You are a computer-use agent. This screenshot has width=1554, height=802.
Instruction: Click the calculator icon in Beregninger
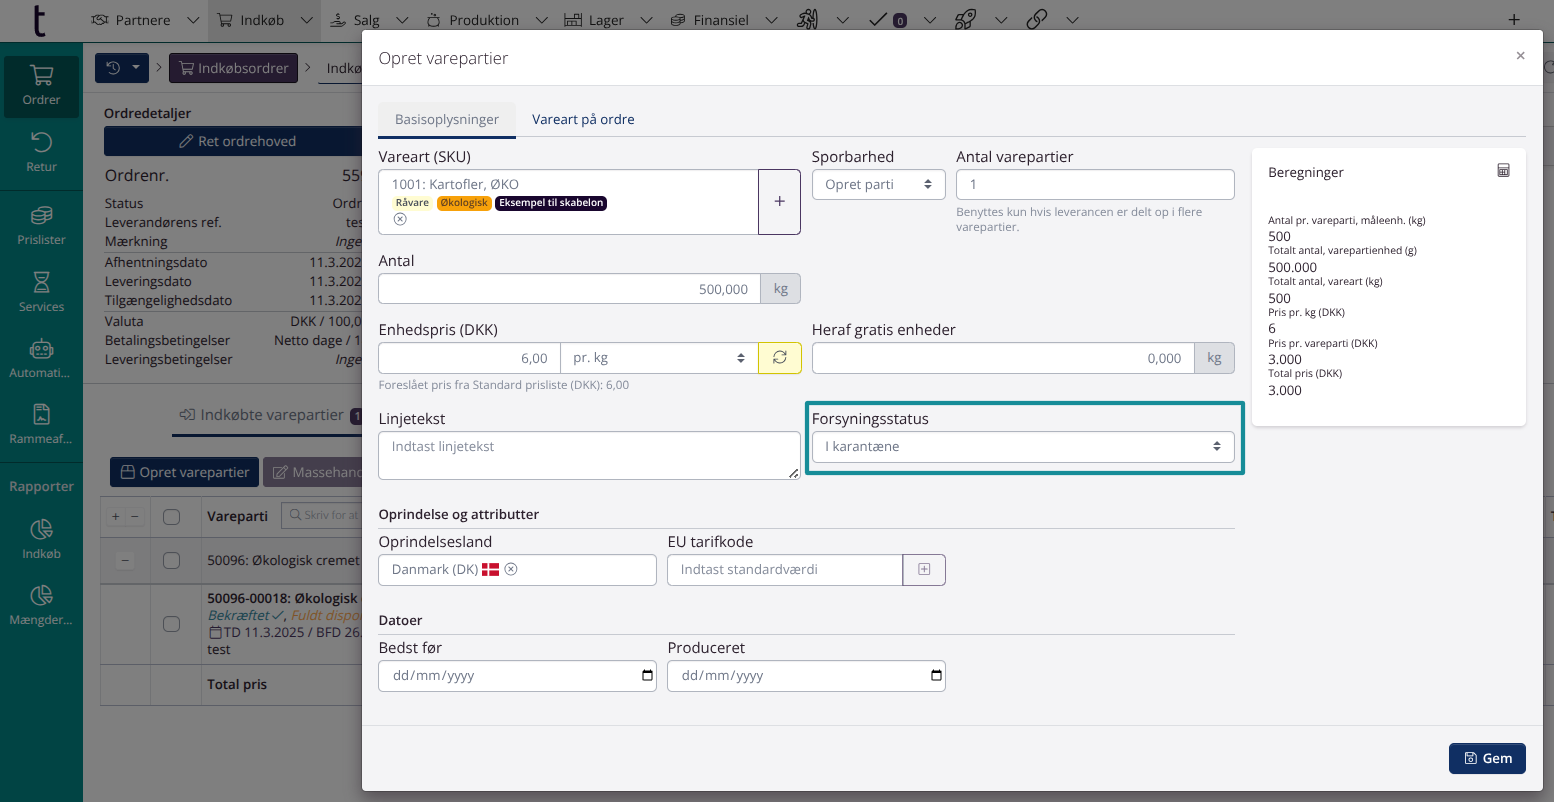coord(1502,171)
